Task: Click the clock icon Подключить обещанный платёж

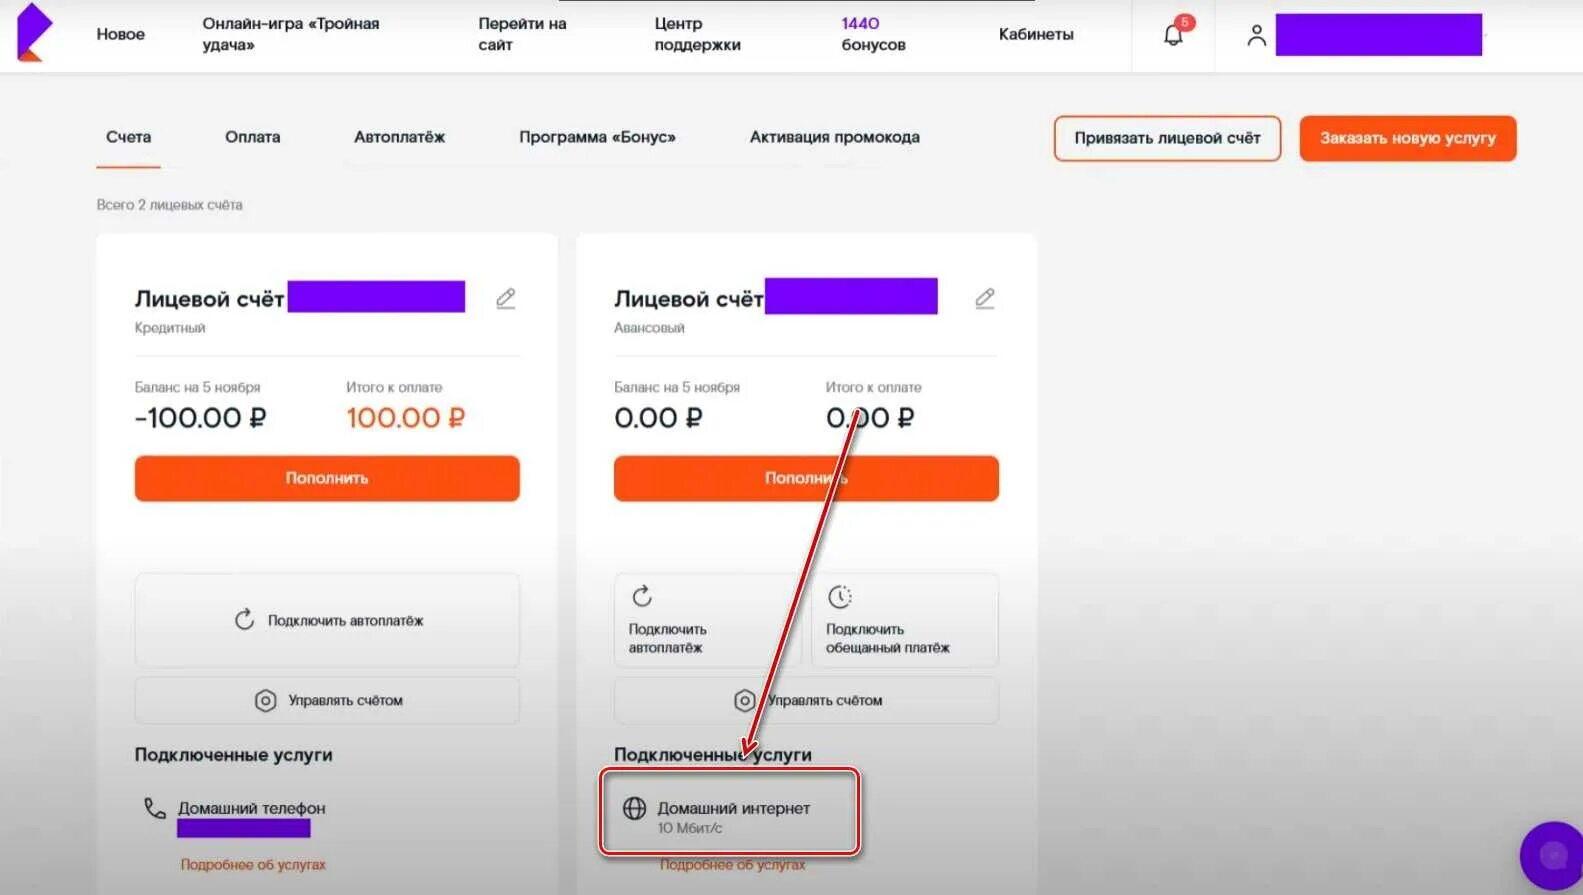Action: (839, 597)
